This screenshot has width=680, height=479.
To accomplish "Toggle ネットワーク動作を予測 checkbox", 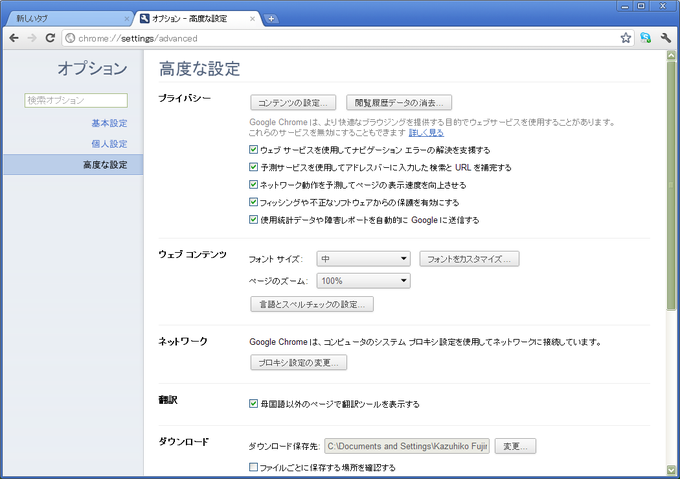I will 254,185.
